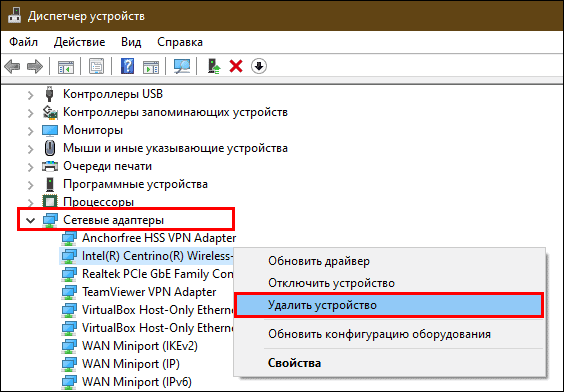Collapse the Сетевые адаптеры node
564x392 pixels.
31,220
